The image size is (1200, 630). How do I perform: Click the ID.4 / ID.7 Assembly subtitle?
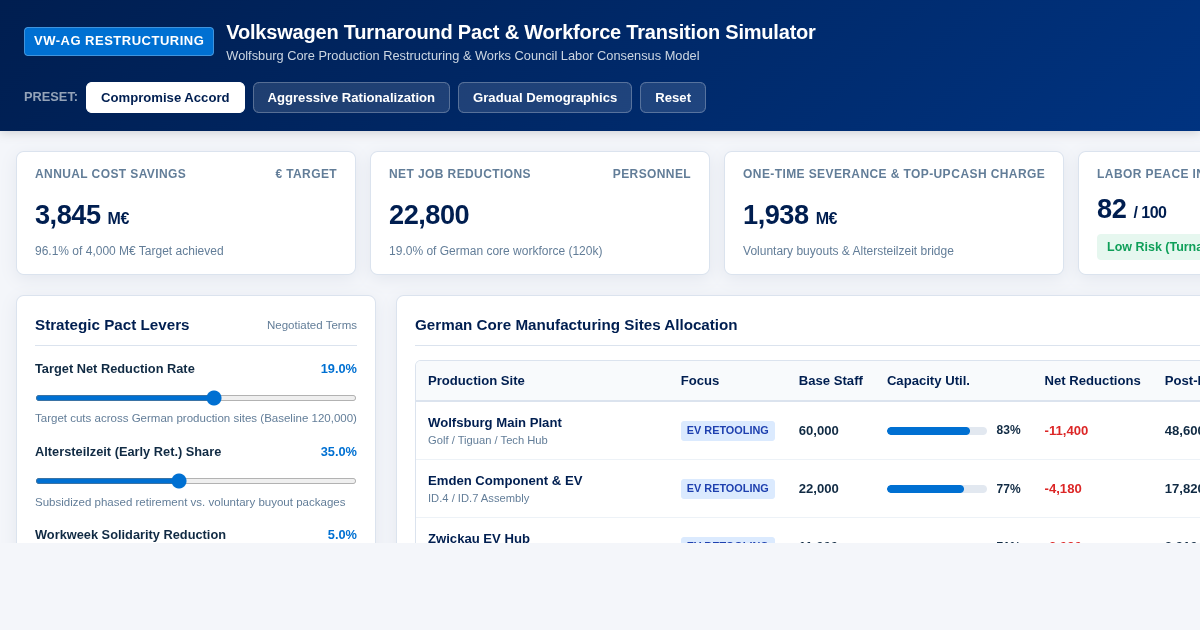(x=479, y=498)
